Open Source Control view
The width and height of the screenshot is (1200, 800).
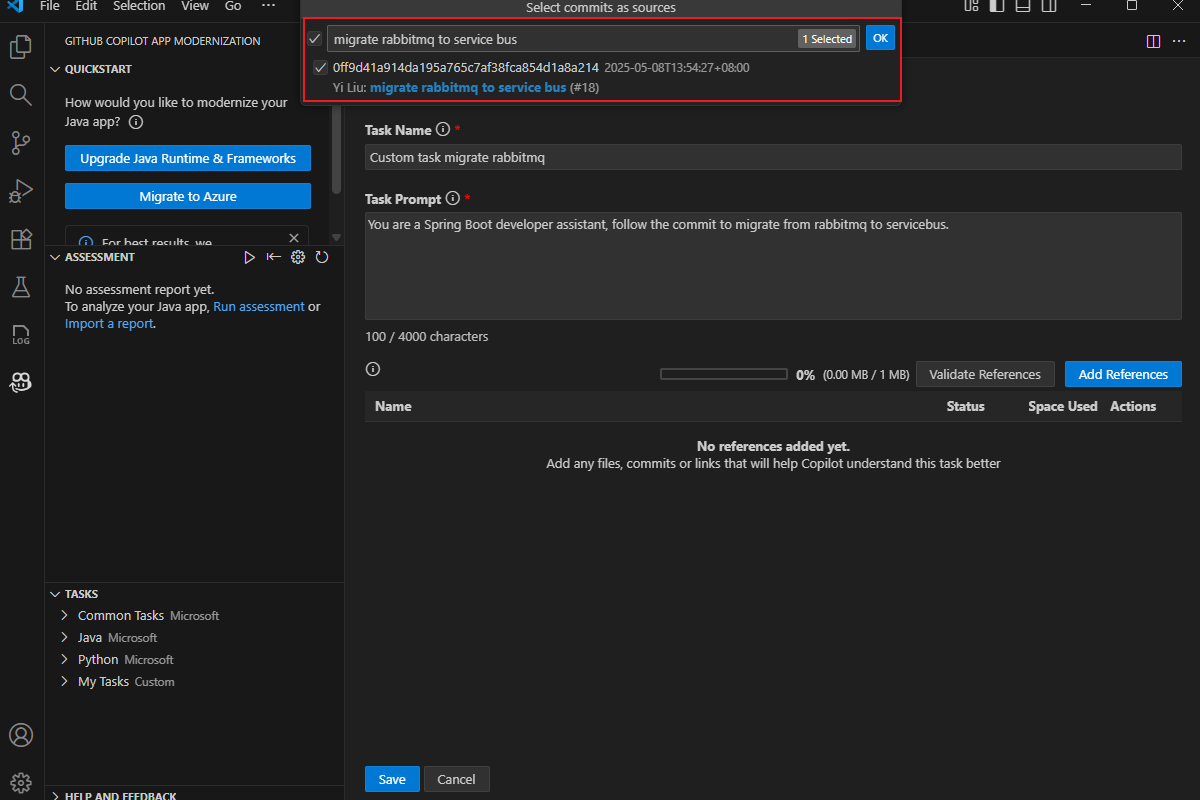click(21, 143)
